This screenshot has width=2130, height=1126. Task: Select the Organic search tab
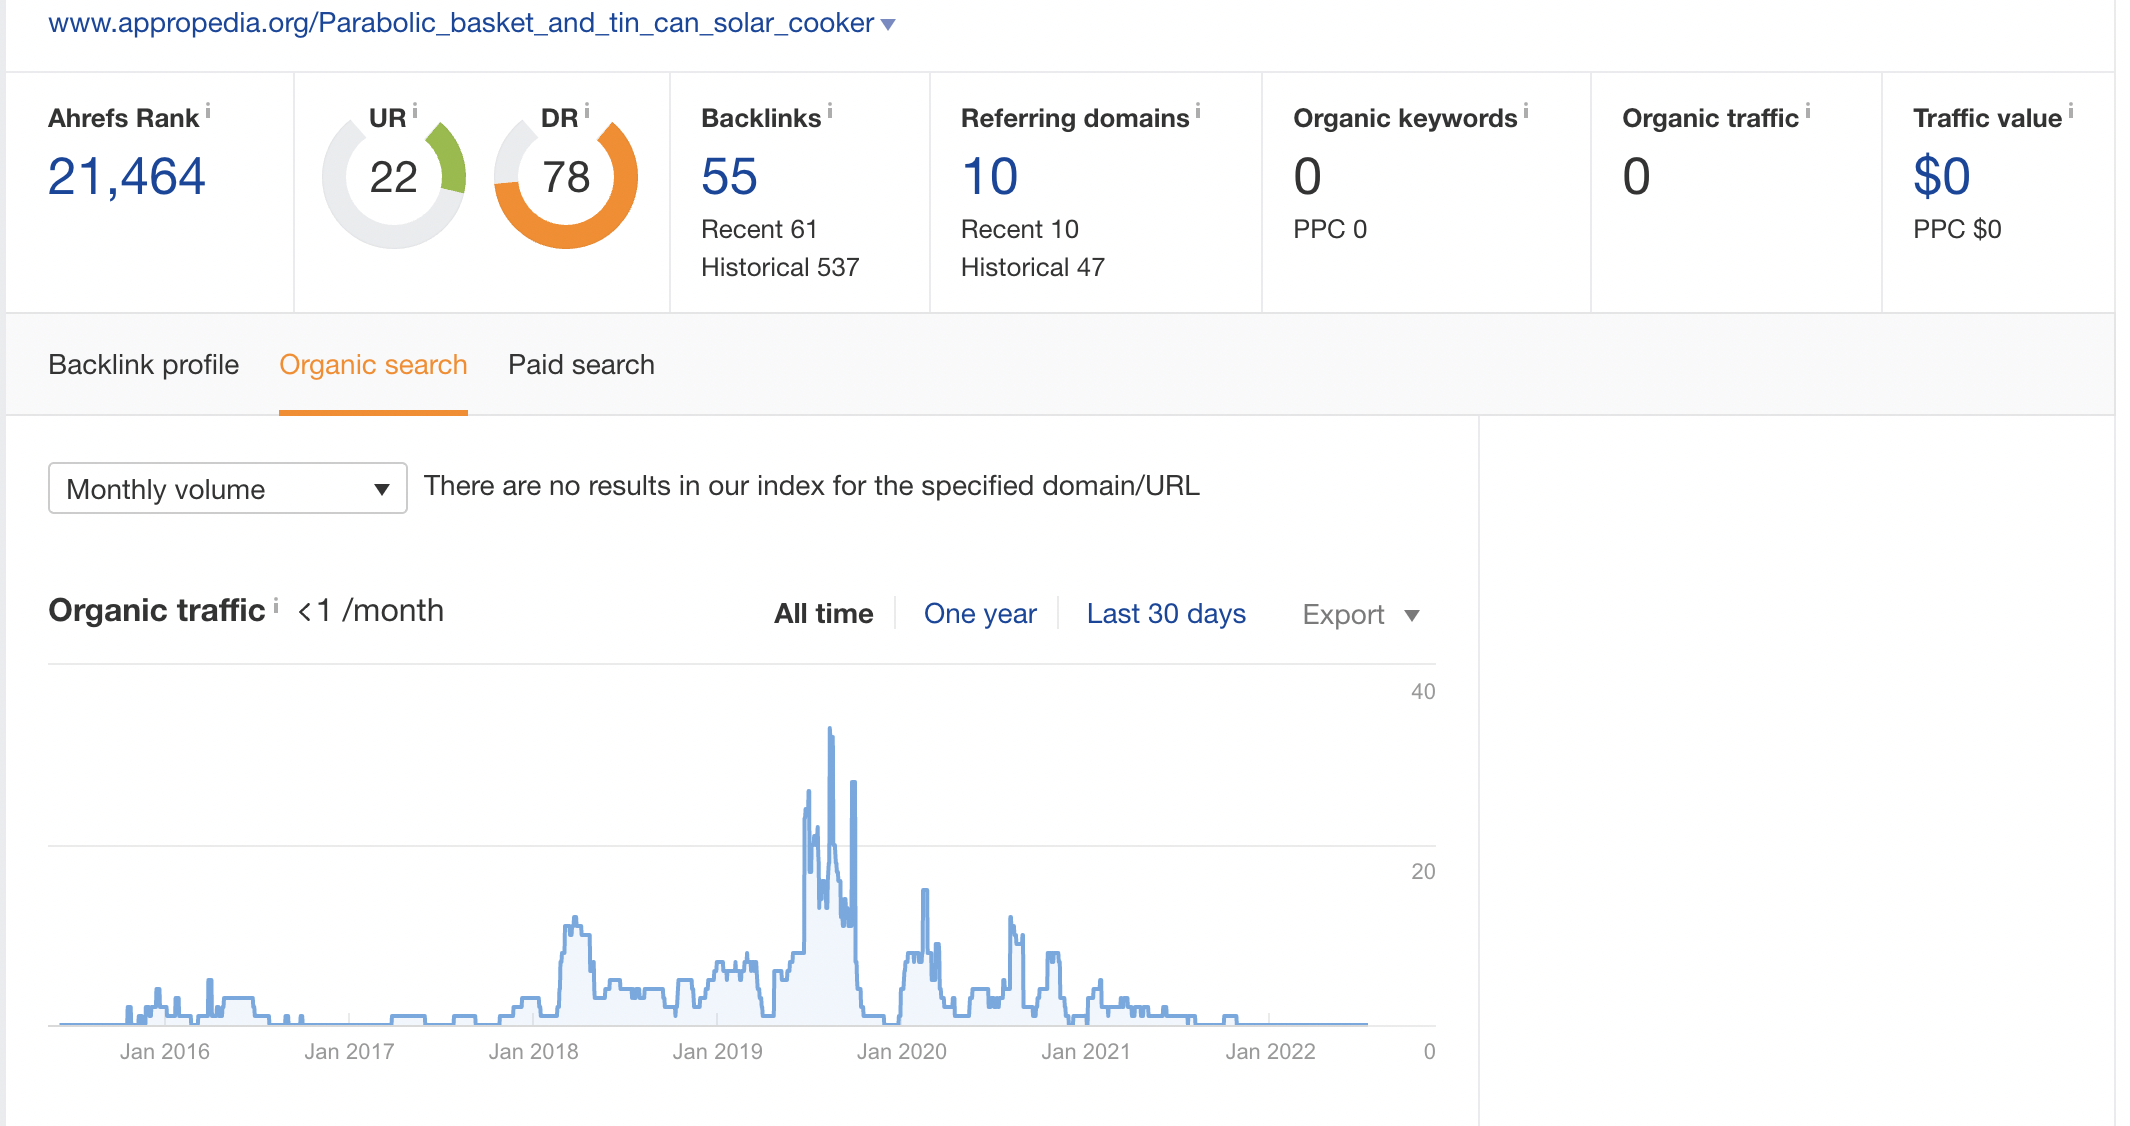click(x=373, y=365)
